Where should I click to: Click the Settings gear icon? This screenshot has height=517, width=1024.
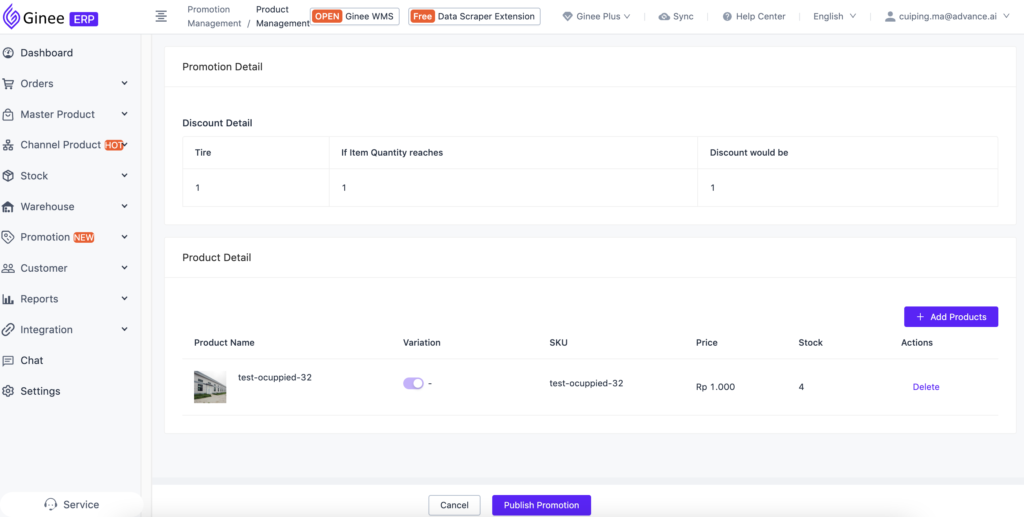(8, 391)
